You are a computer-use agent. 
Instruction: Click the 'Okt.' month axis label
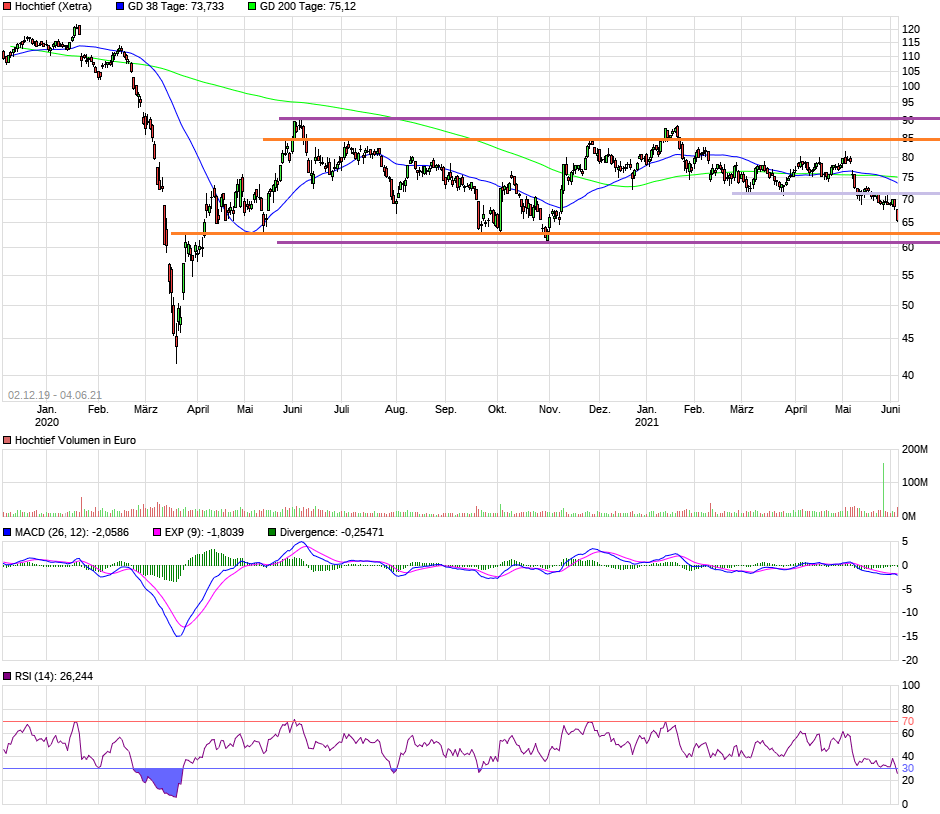pos(498,409)
